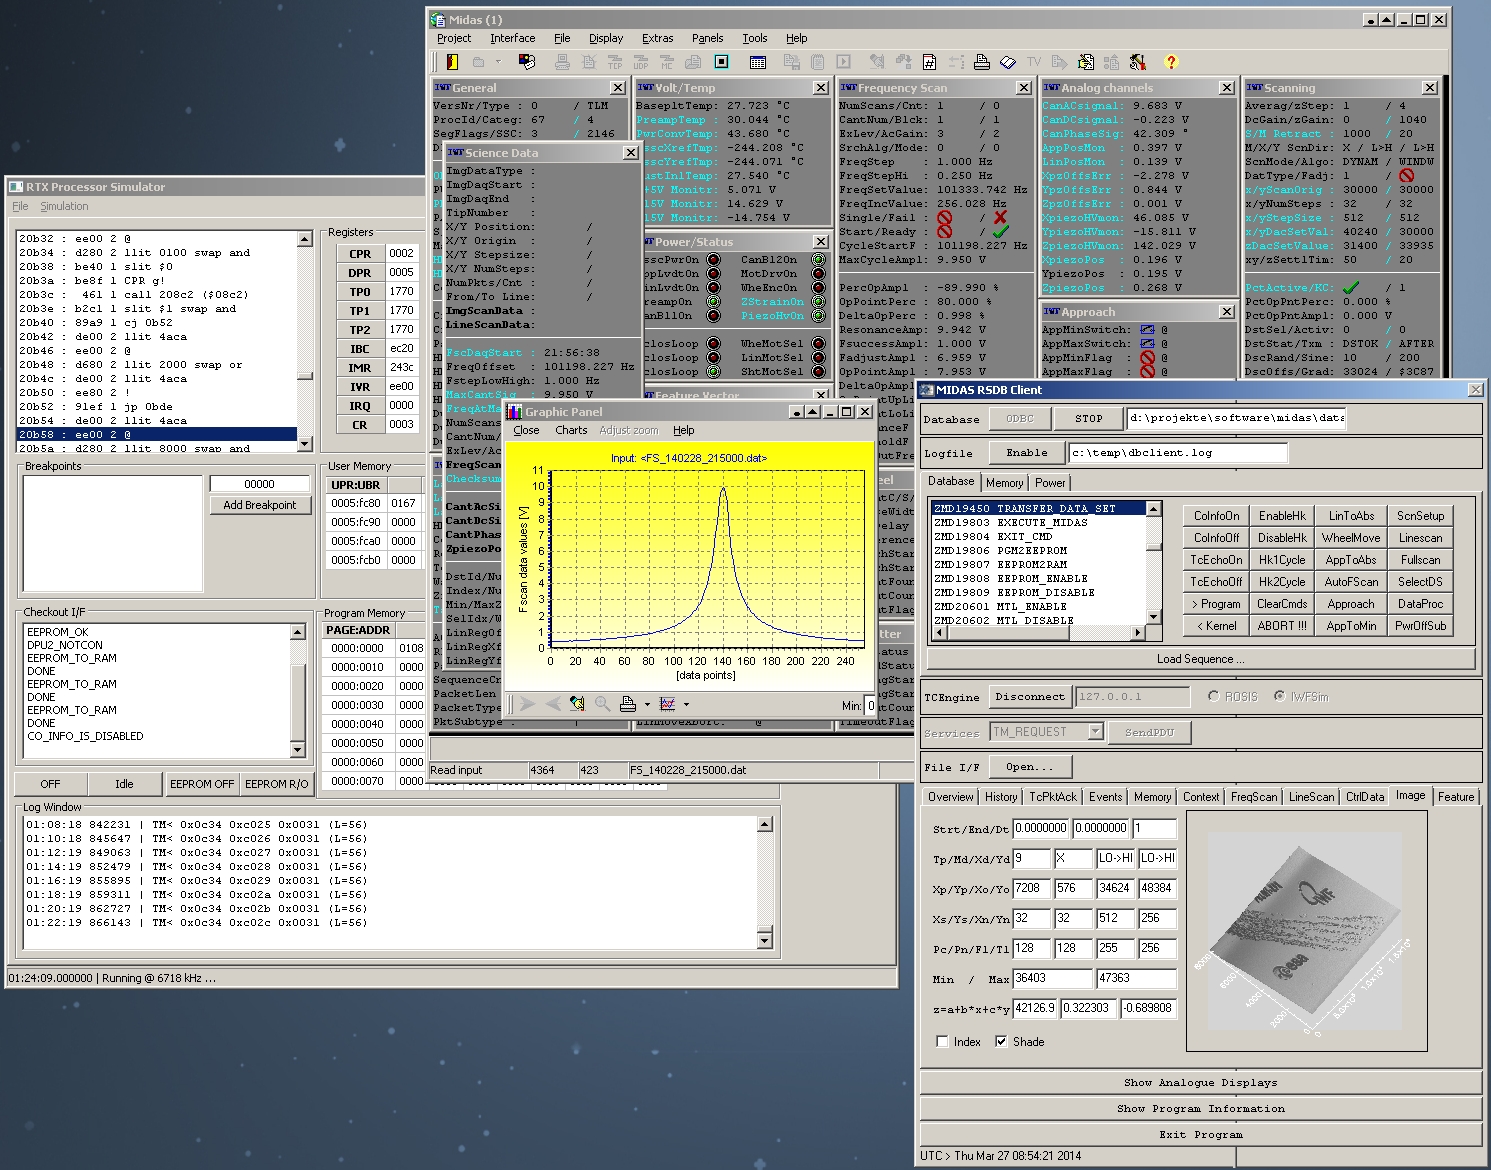The image size is (1491, 1170).
Task: Click the ABORT !!! button
Action: 1282,626
